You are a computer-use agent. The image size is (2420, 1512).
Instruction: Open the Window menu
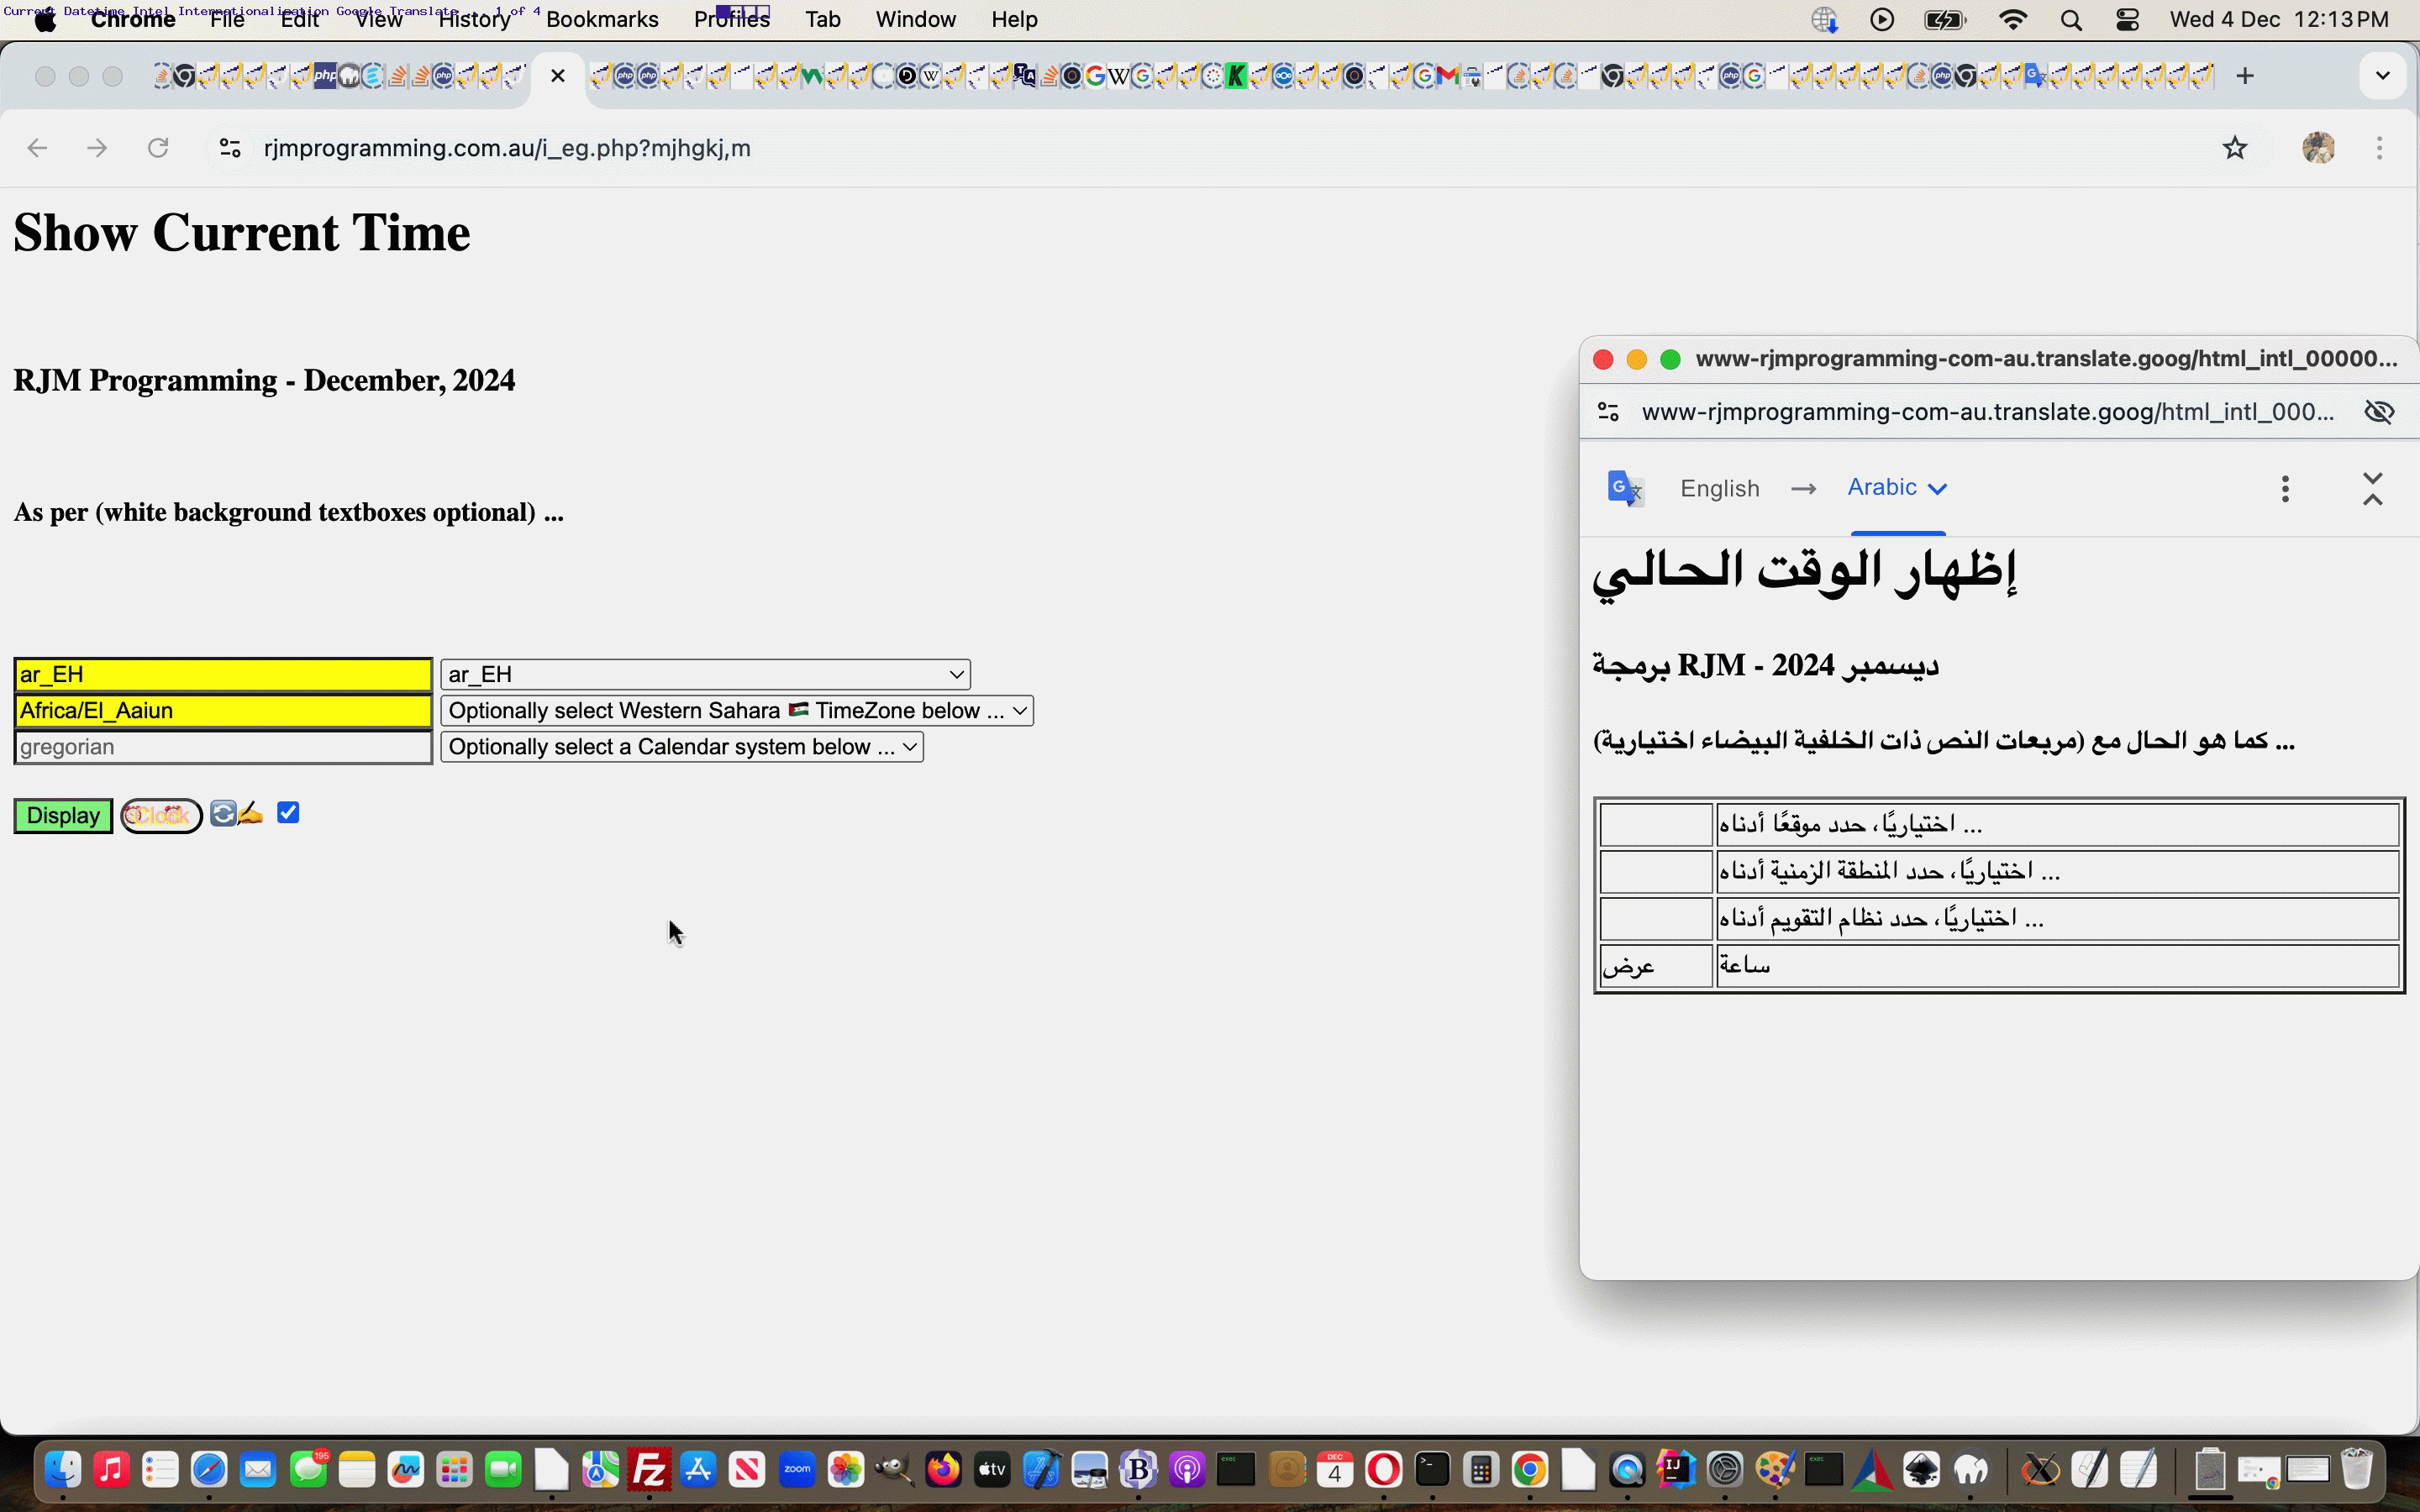click(x=915, y=20)
